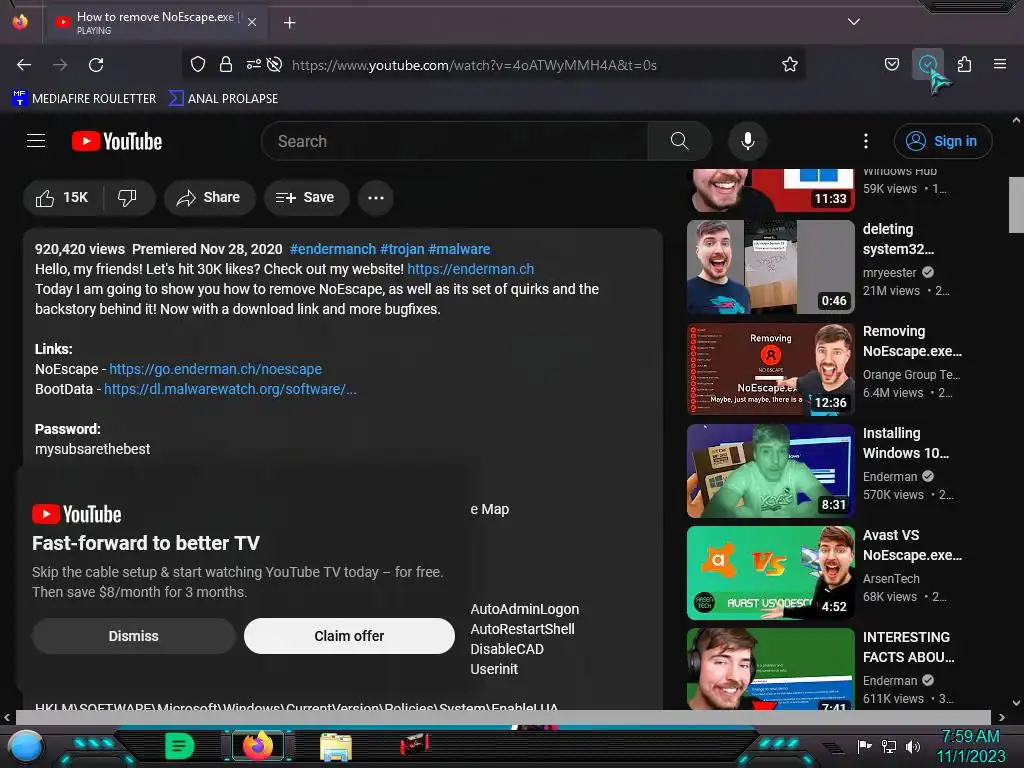The width and height of the screenshot is (1024, 768).
Task: Click the YouTube Search input field
Action: point(454,141)
